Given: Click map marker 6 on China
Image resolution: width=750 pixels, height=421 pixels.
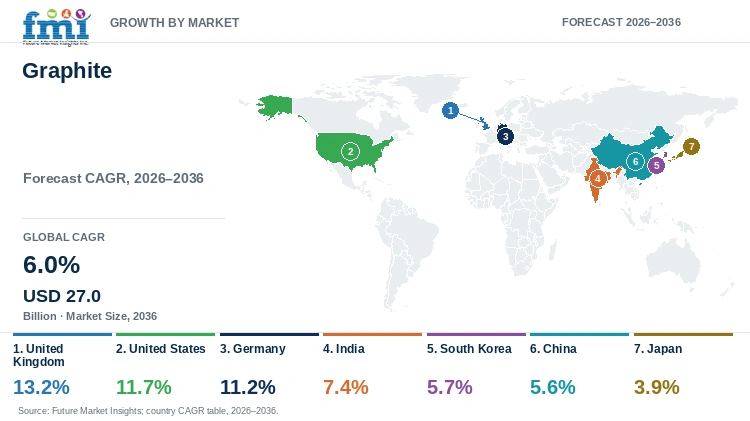Looking at the screenshot, I should (x=635, y=161).
